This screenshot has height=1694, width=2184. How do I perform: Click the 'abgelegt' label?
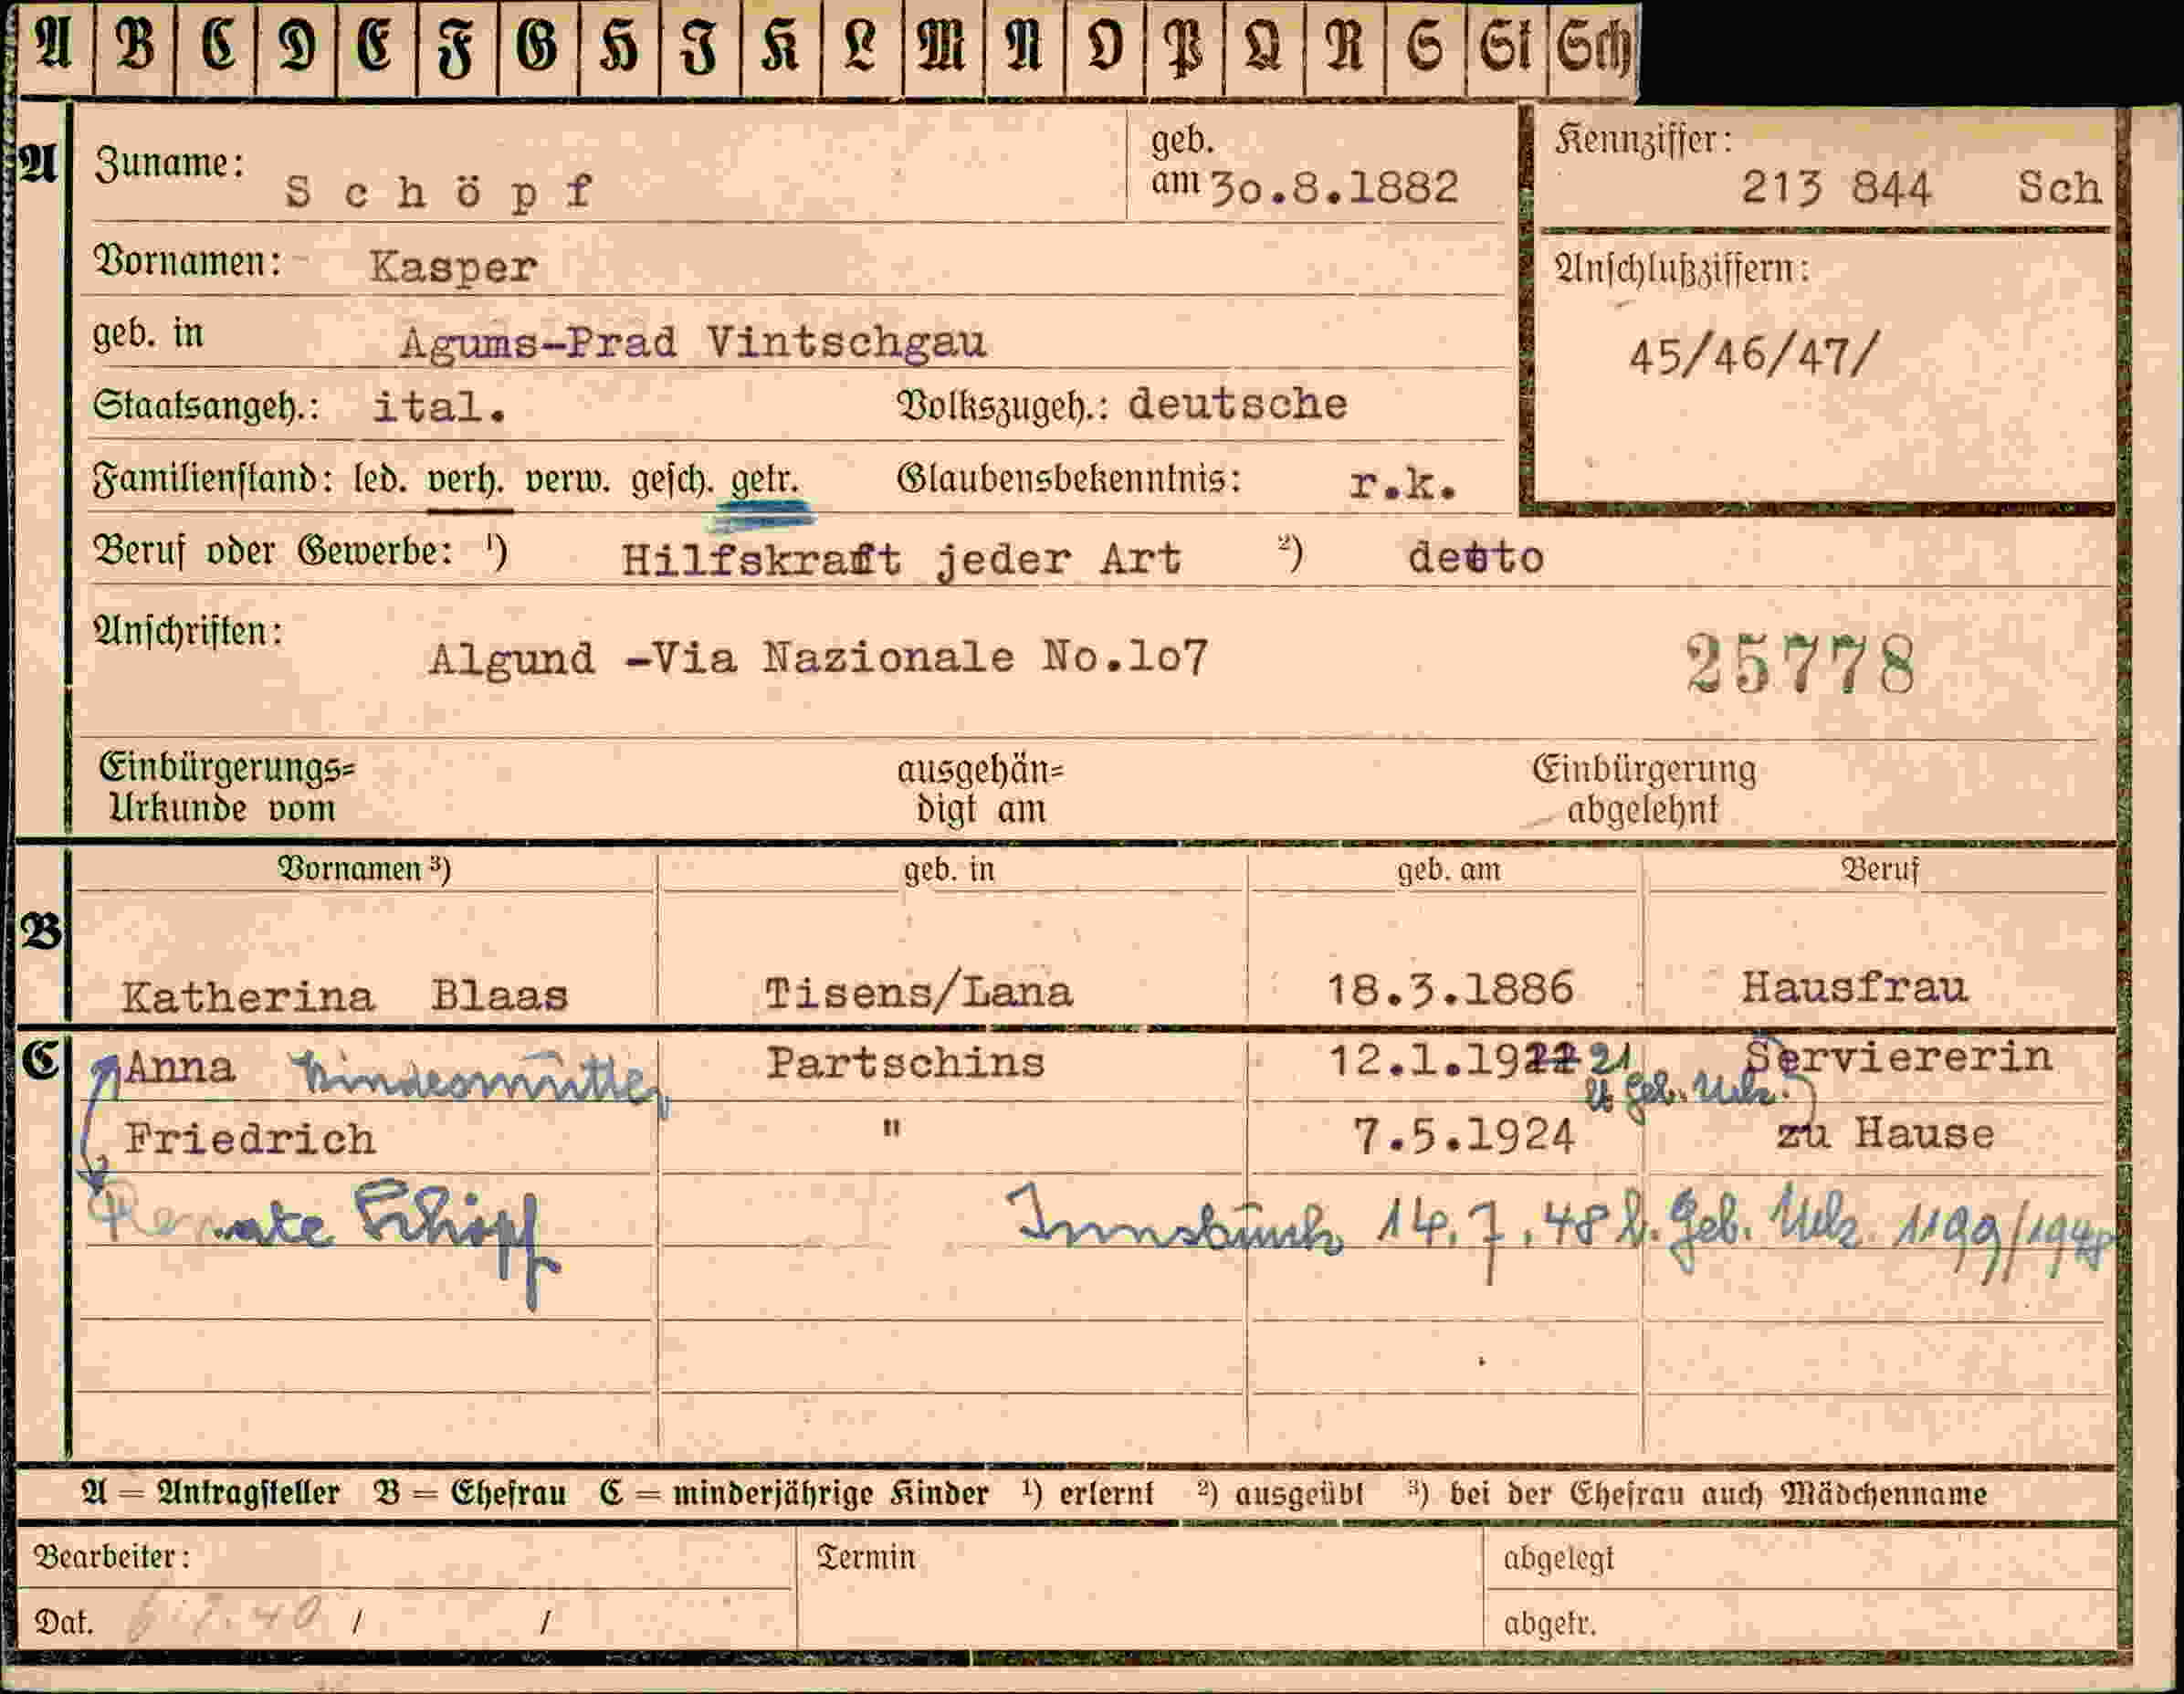[1558, 1558]
